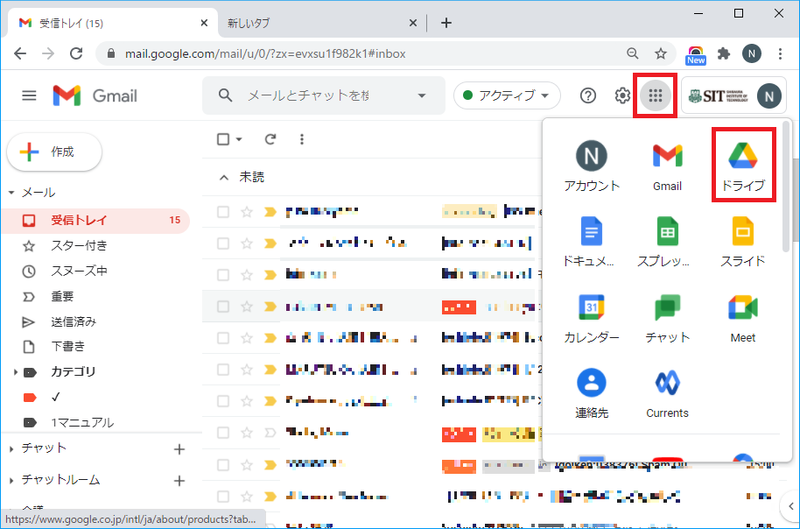Open the Gmail settings gear
The height and width of the screenshot is (529, 800).
click(x=622, y=95)
